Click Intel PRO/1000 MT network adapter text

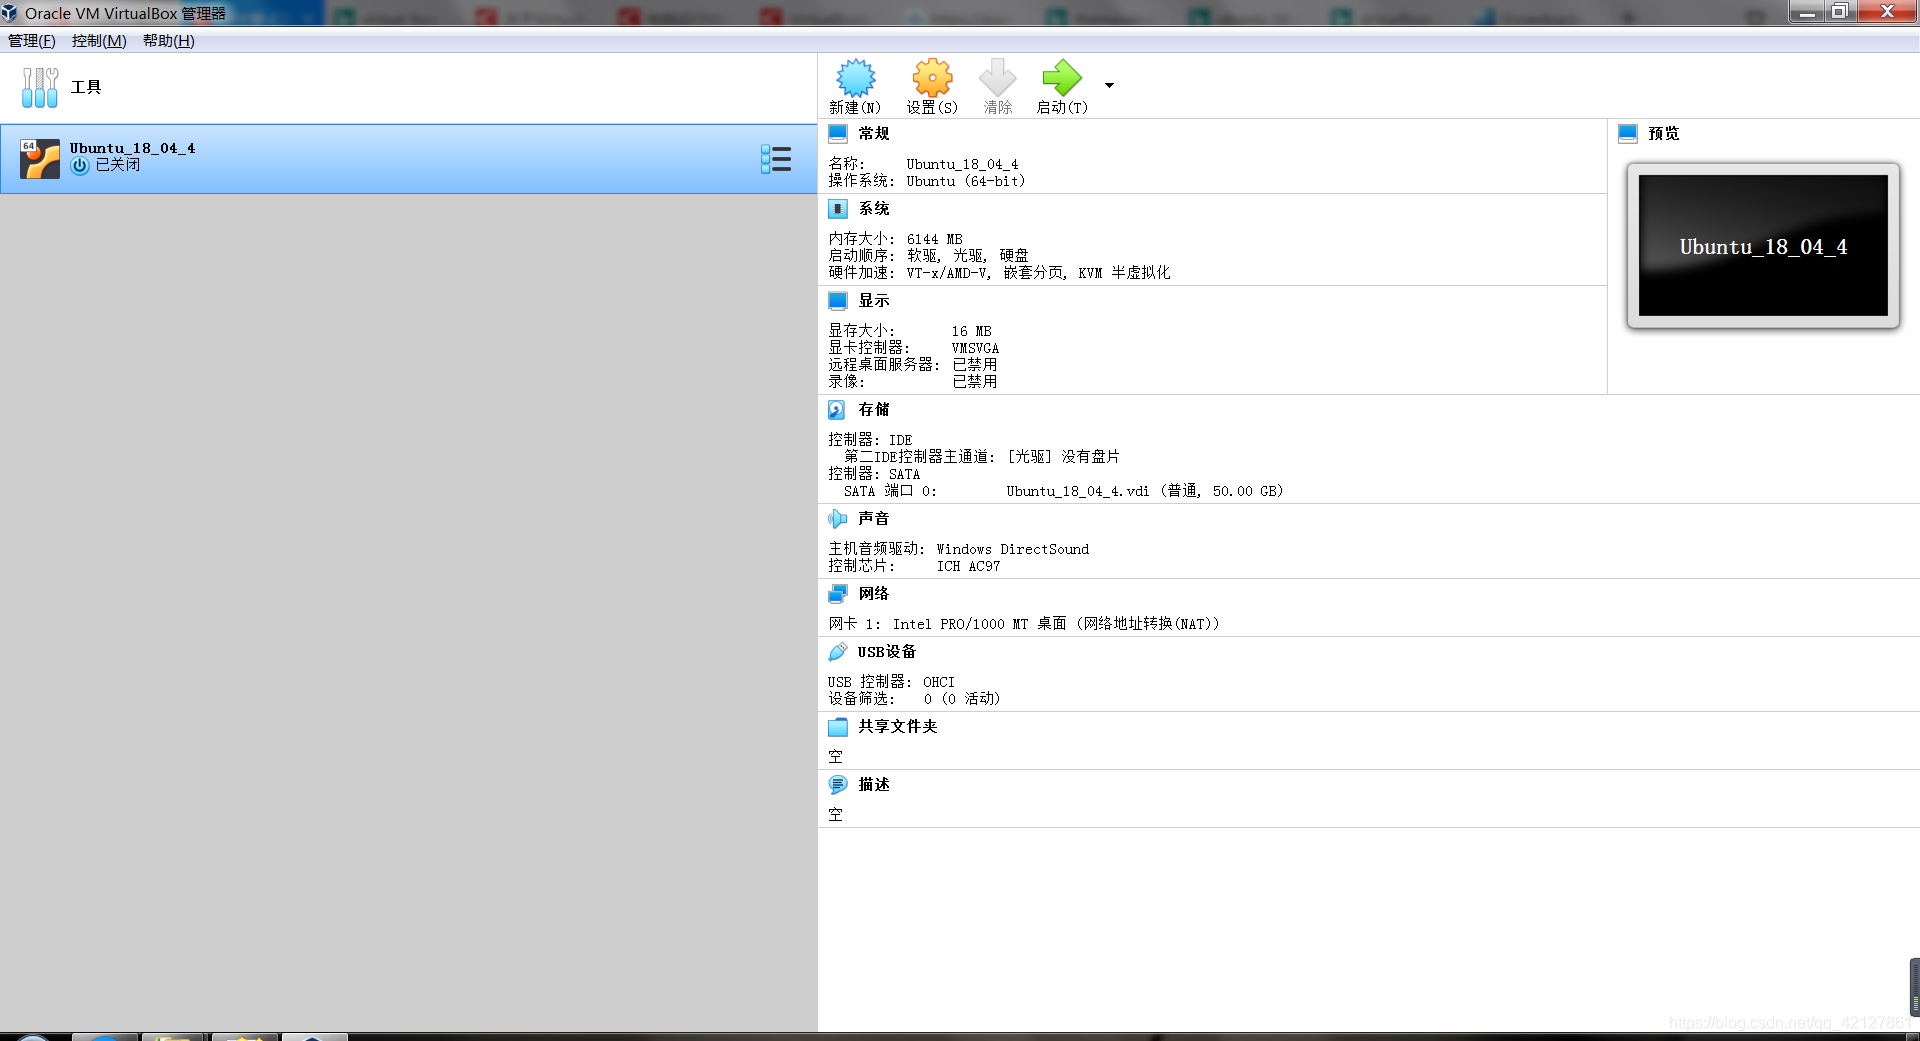[1056, 624]
